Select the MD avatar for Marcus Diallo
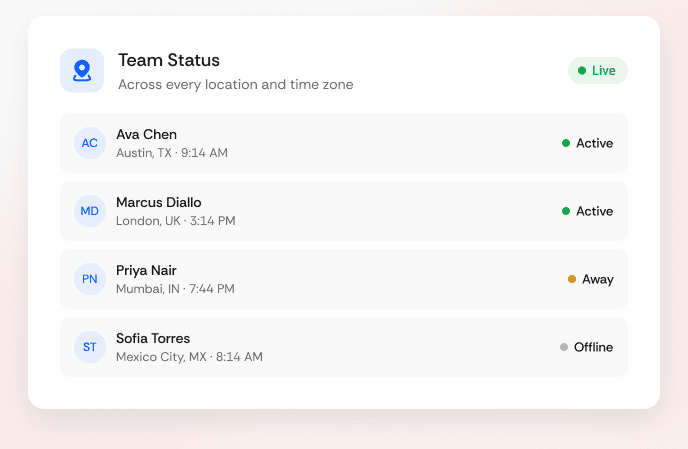Image resolution: width=688 pixels, height=449 pixels. 90,211
